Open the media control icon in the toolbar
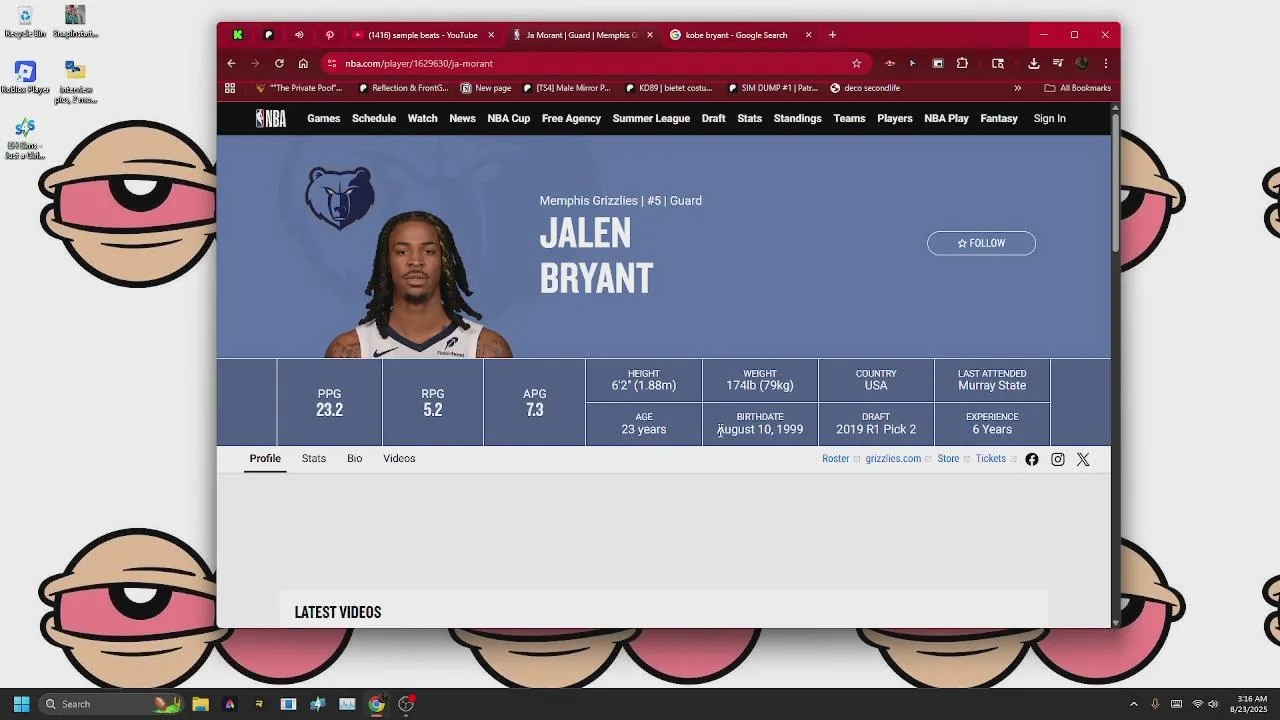Viewport: 1280px width, 720px height. coord(1058,63)
